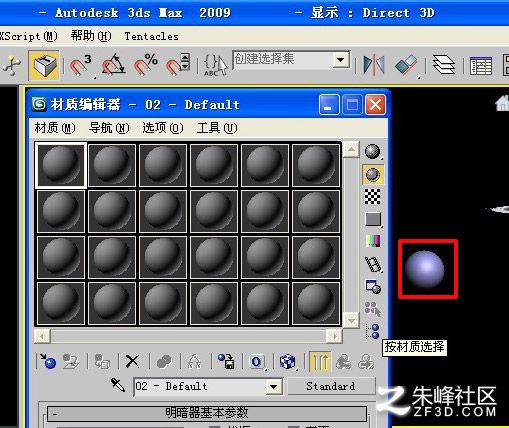
Task: Open the Layer Manager icon
Action: (444, 64)
